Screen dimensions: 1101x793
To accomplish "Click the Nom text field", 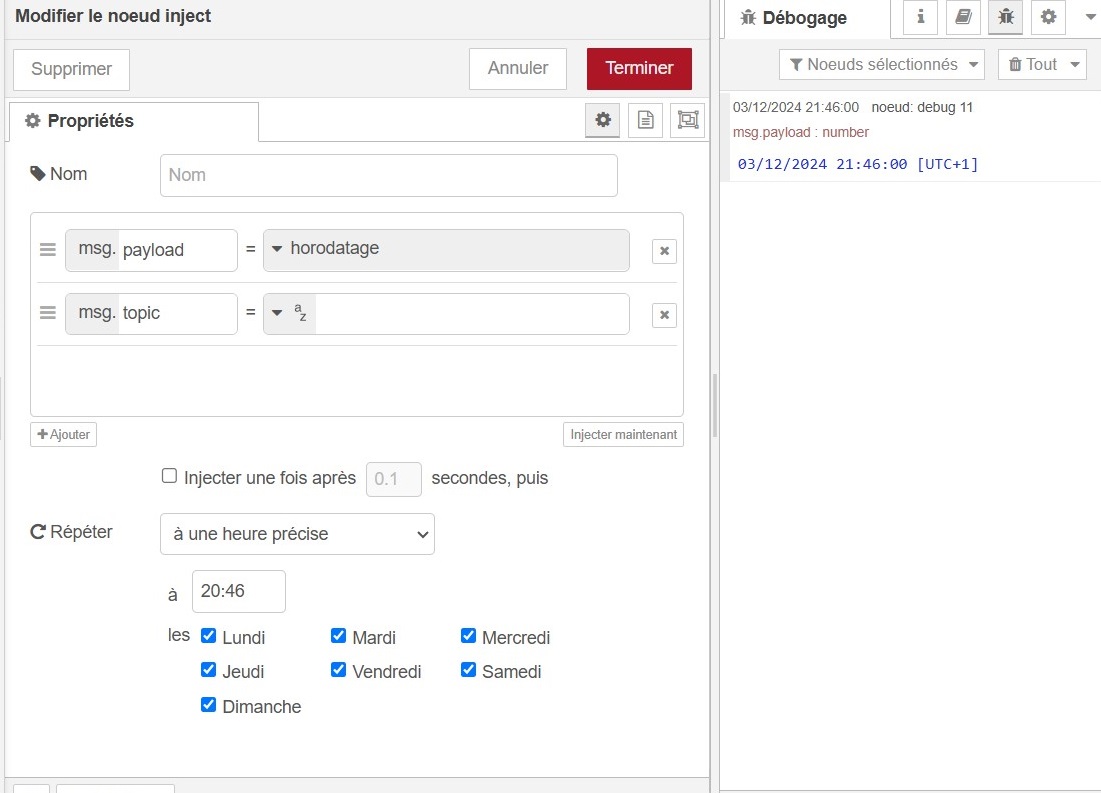I will click(388, 175).
